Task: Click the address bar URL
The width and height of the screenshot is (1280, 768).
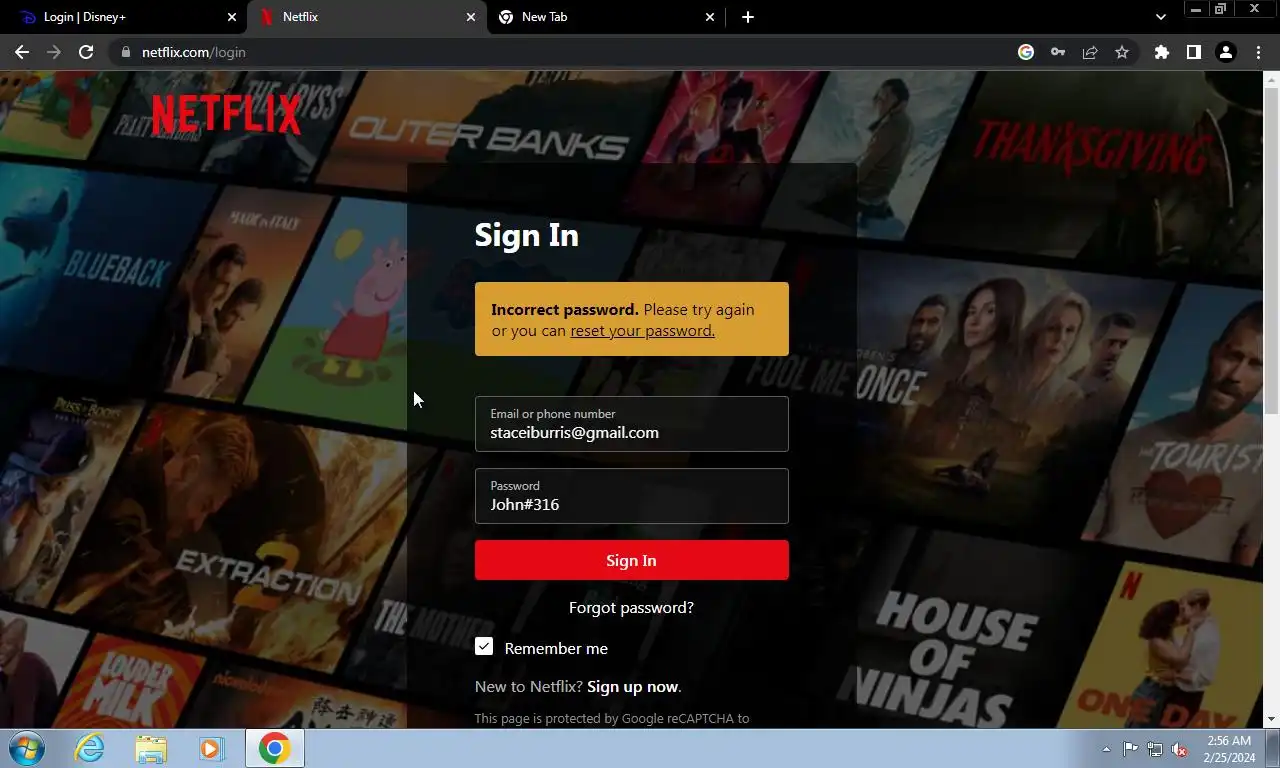Action: (193, 52)
